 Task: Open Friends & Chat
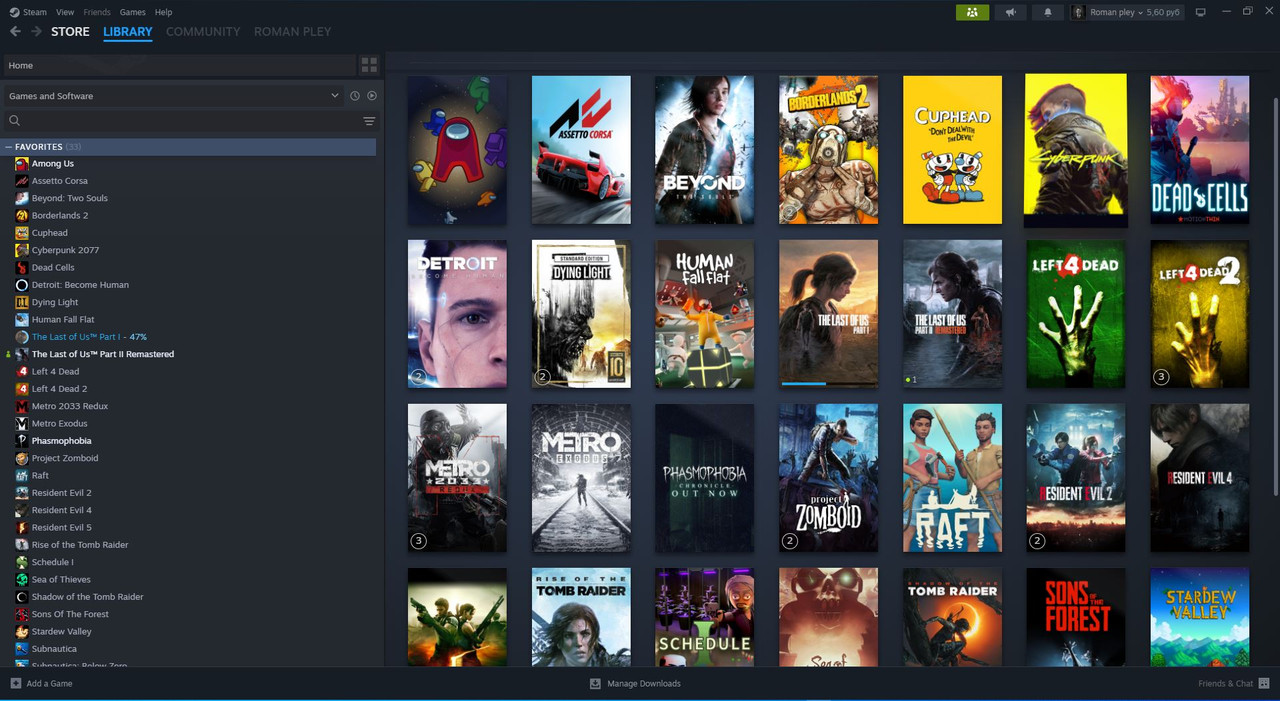[x=1225, y=684]
